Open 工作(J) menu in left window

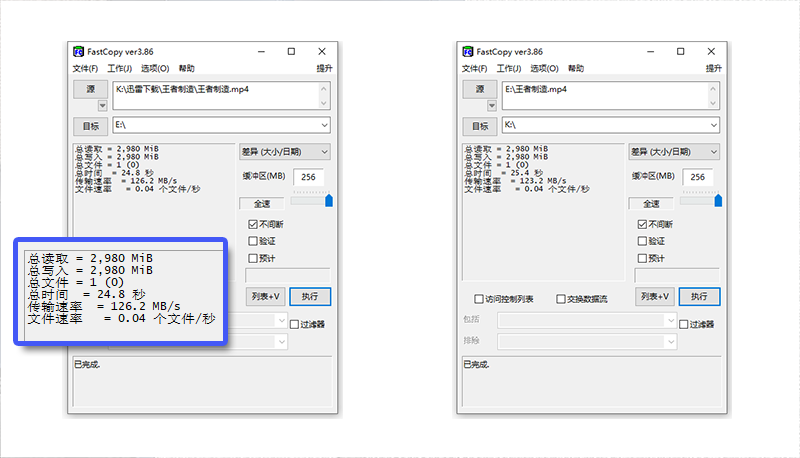[x=119, y=68]
